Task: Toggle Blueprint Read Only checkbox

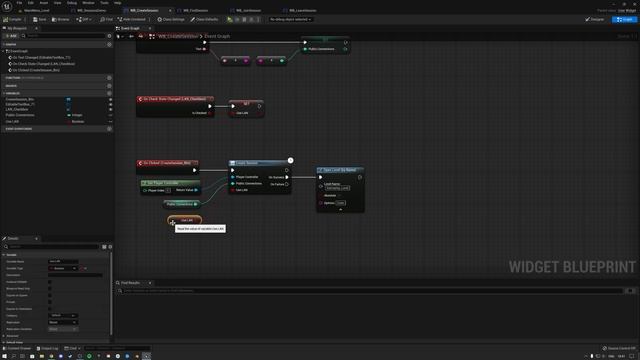Action: (x=50, y=288)
